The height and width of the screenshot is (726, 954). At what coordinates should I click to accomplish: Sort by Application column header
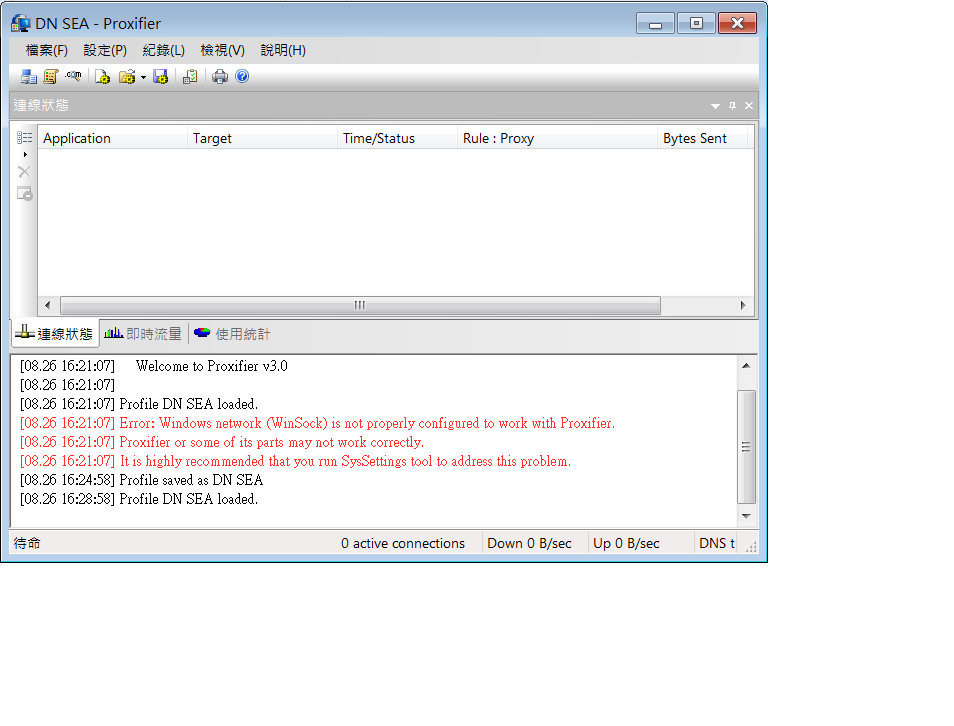[x=113, y=138]
